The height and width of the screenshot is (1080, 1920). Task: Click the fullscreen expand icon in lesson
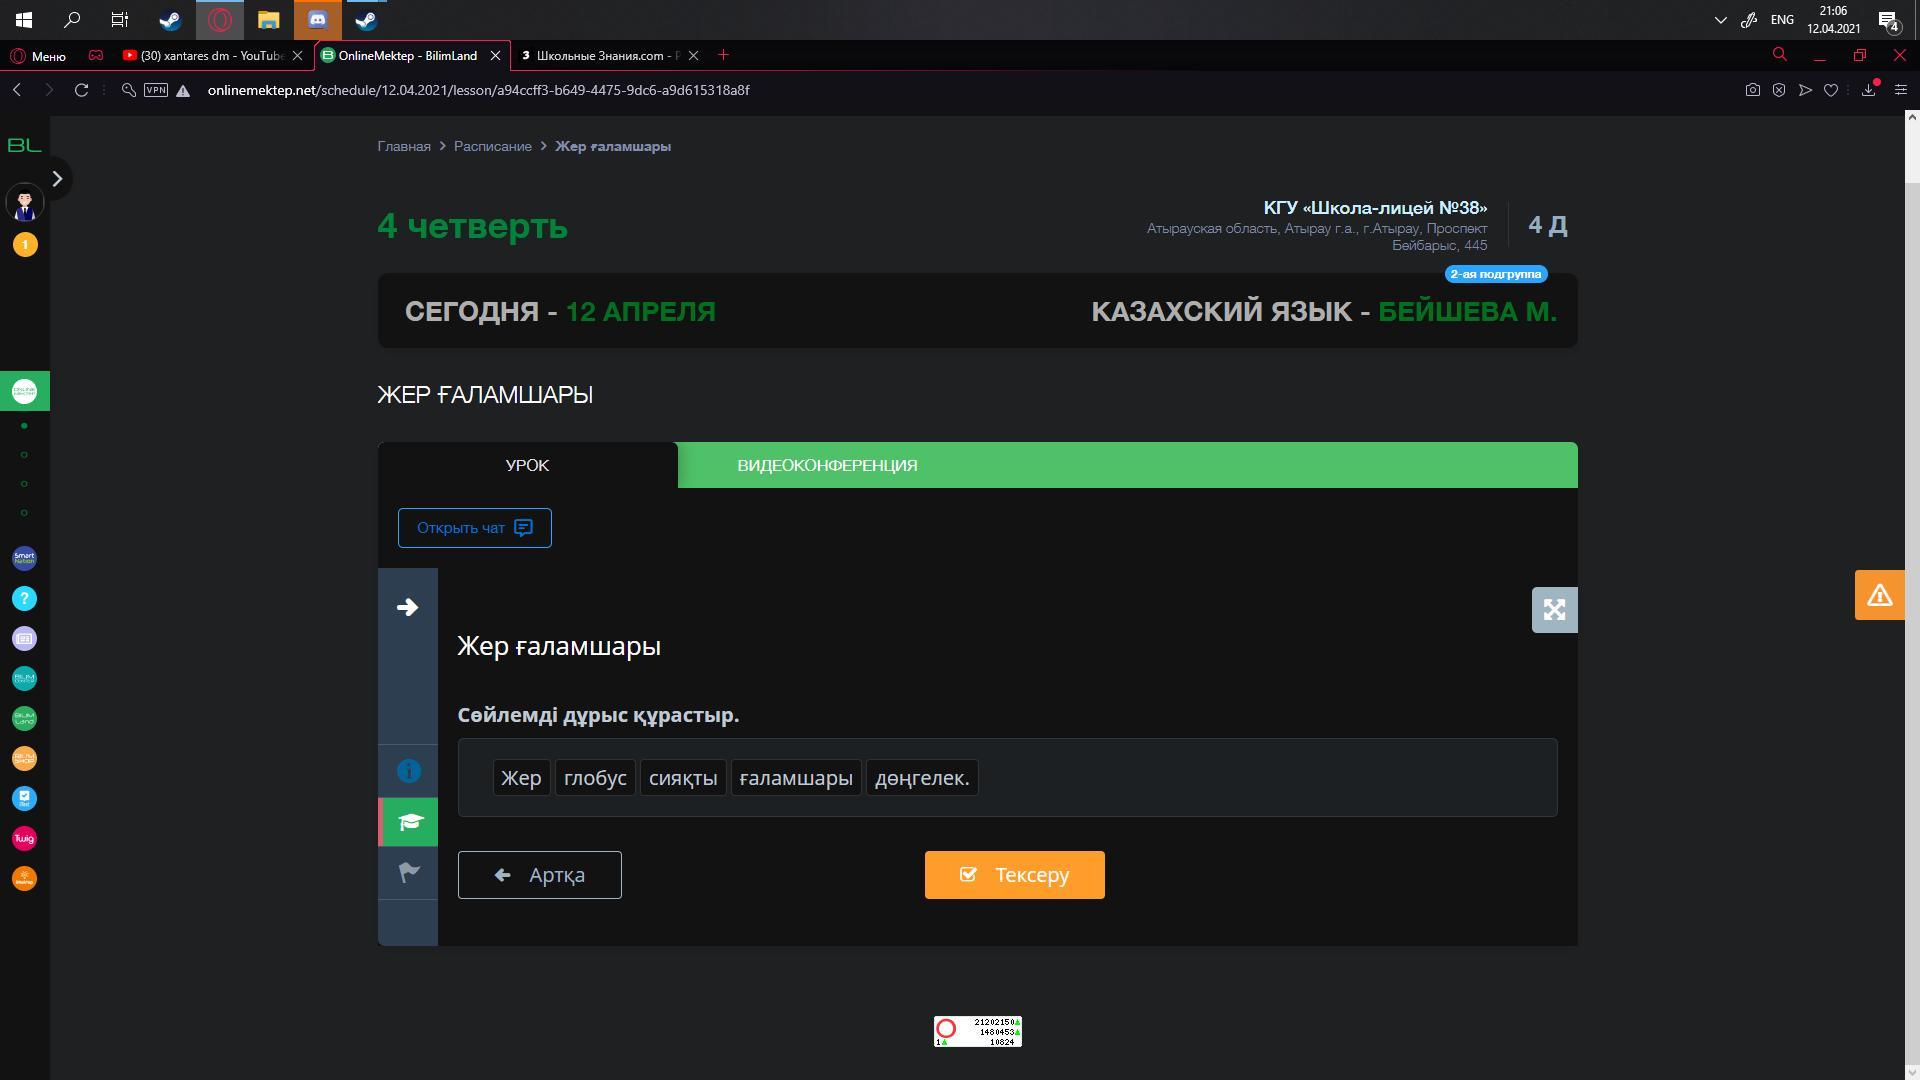pos(1554,610)
